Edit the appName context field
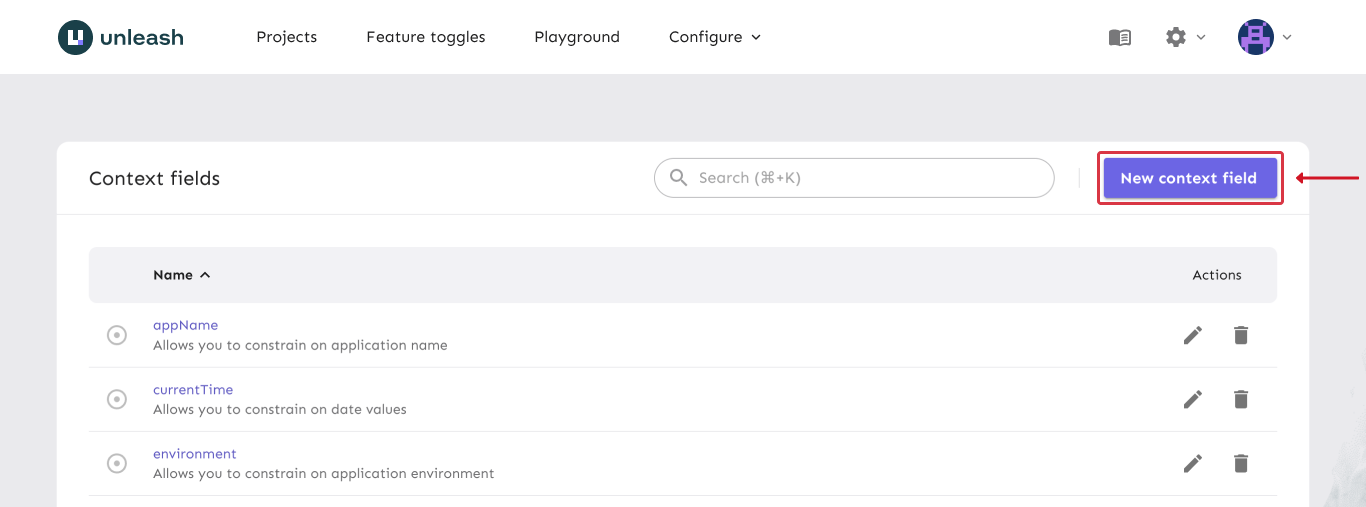 coord(1192,335)
